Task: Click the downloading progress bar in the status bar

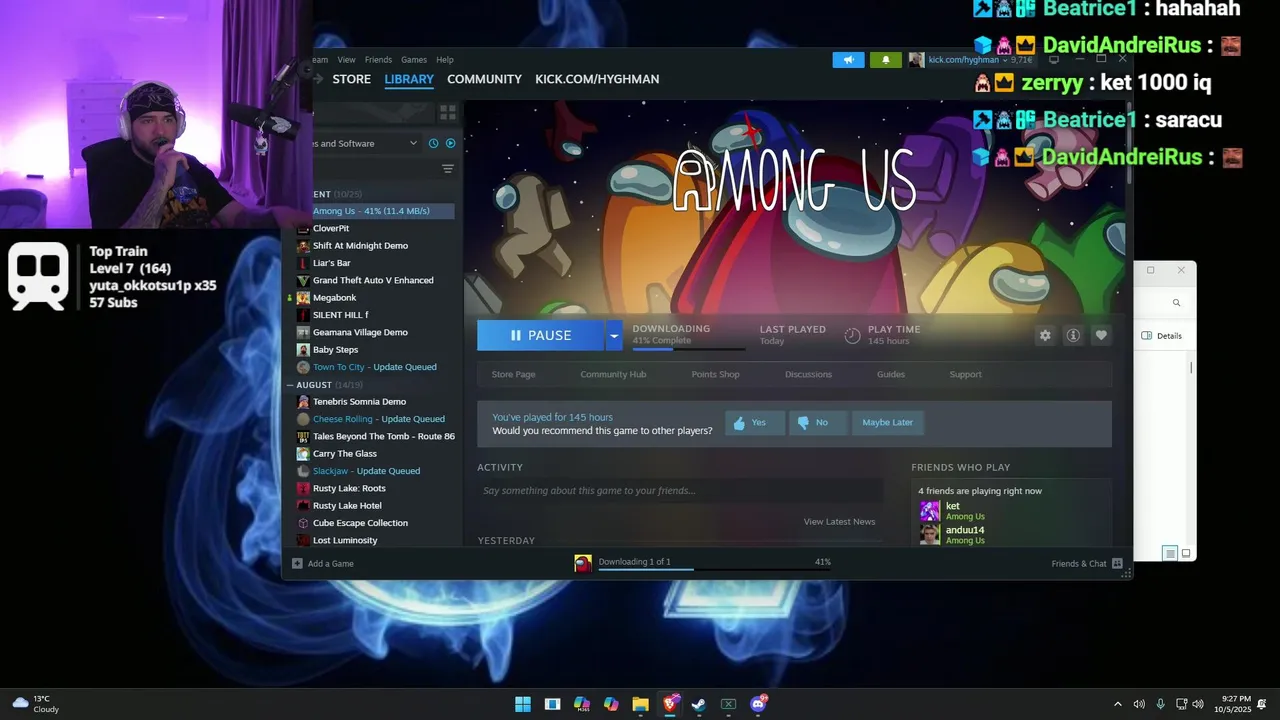Action: (x=714, y=569)
